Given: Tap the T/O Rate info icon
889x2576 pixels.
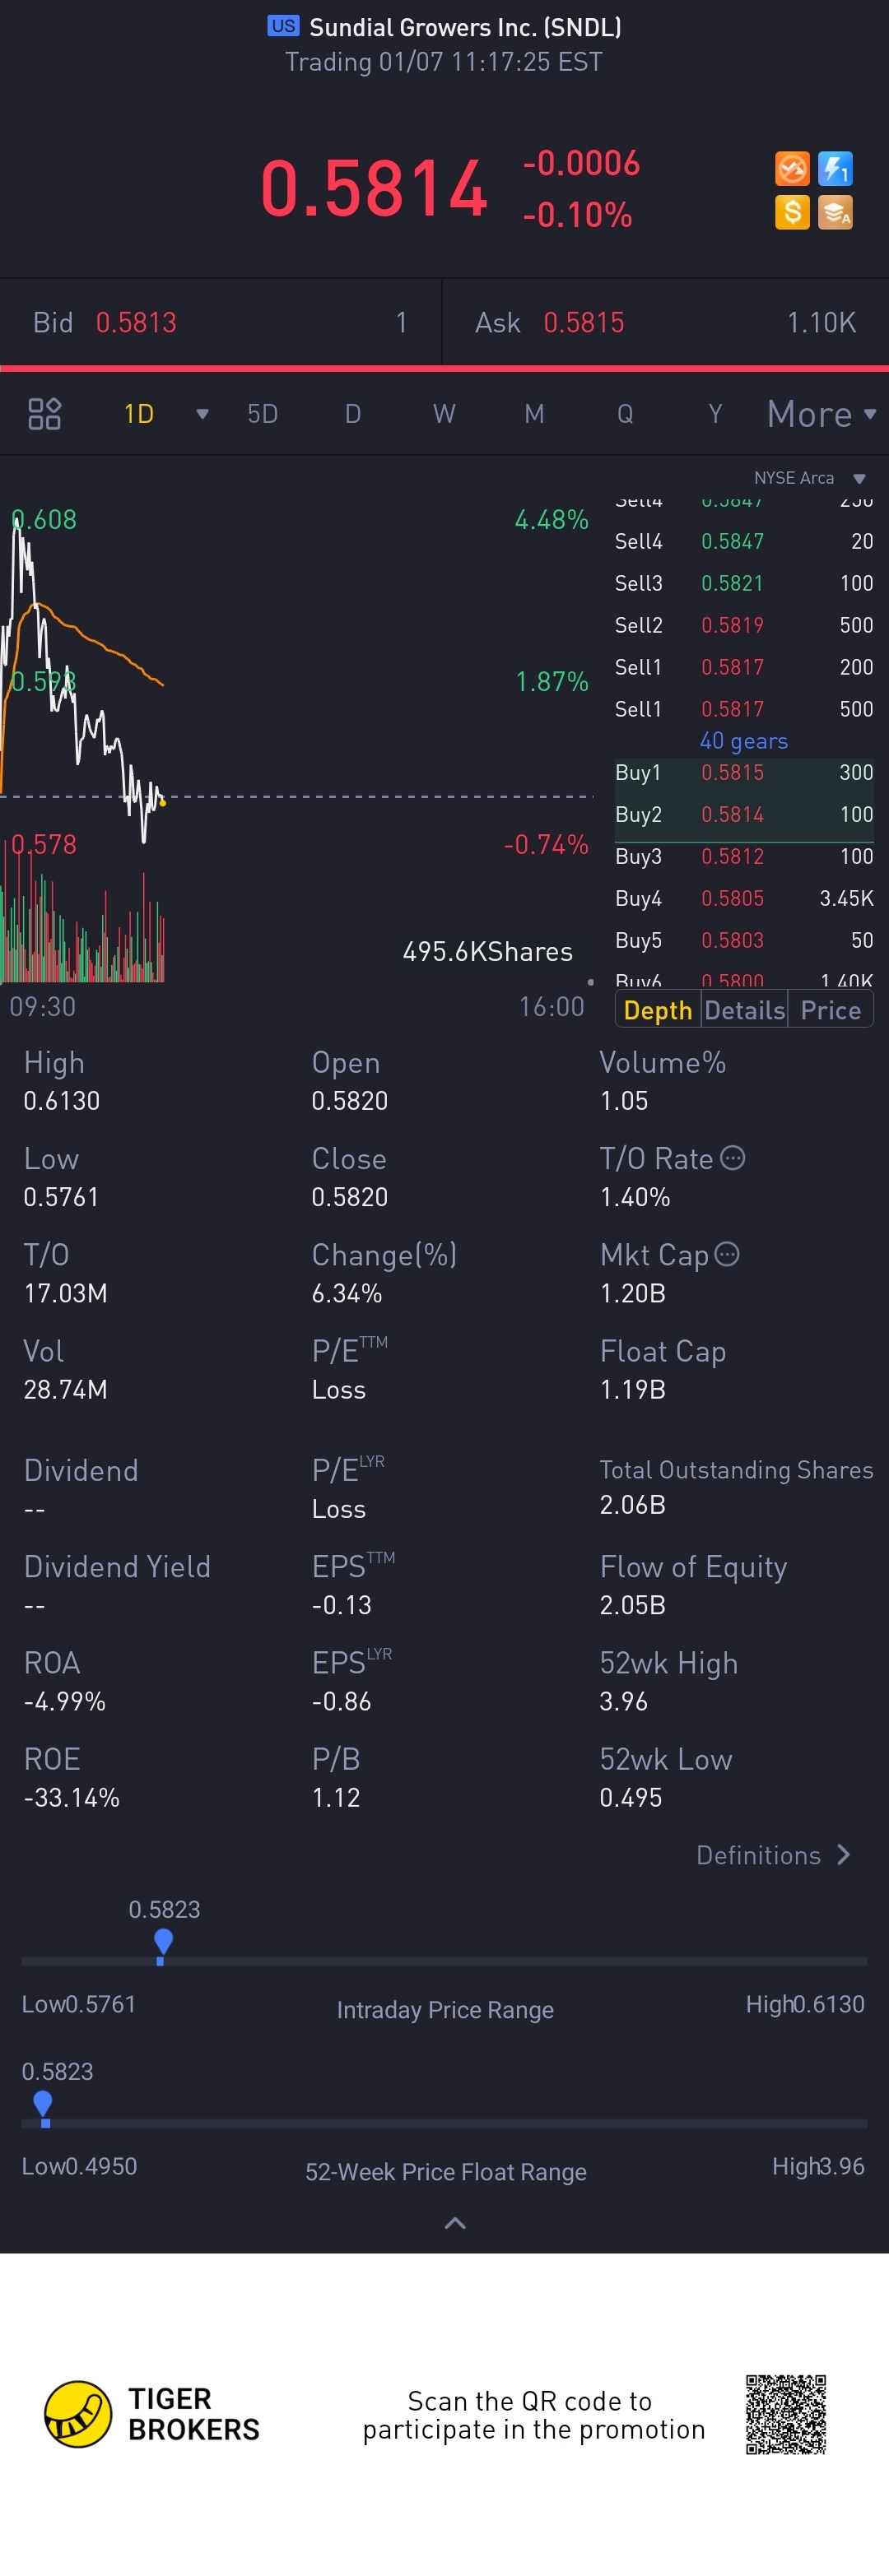Looking at the screenshot, I should (733, 1158).
